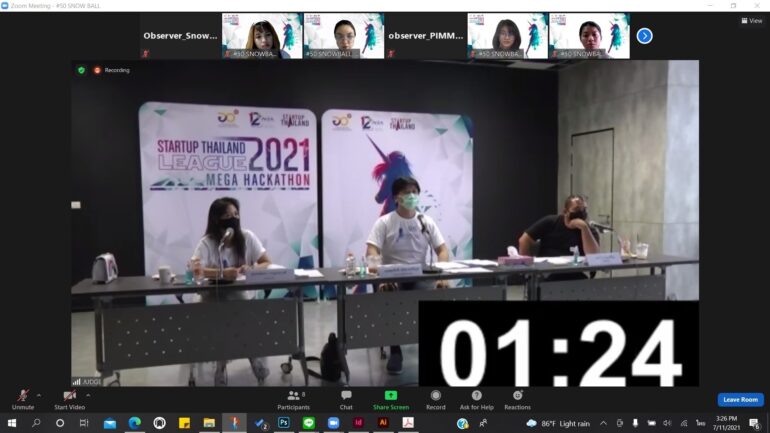Click Ask for Help
Image resolution: width=770 pixels, height=433 pixels.
476,400
